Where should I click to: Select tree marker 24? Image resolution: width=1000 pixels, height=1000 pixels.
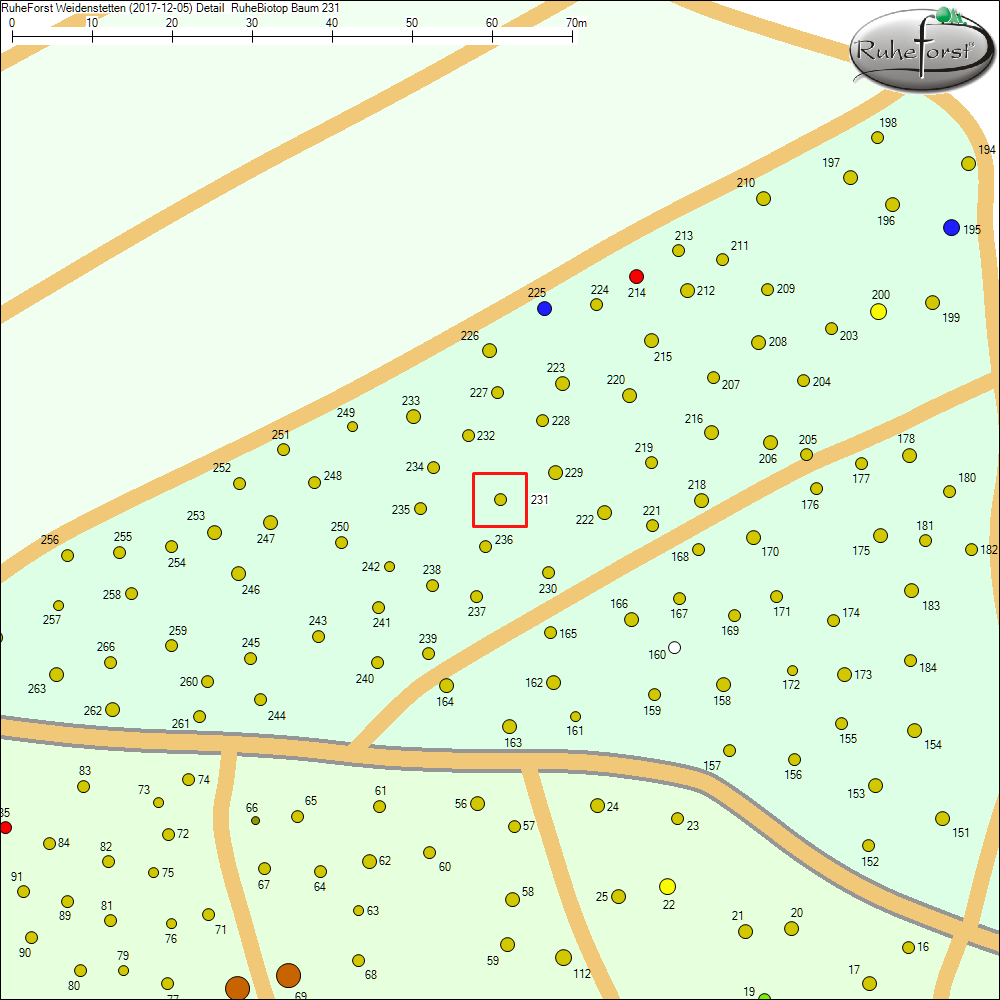click(x=597, y=805)
